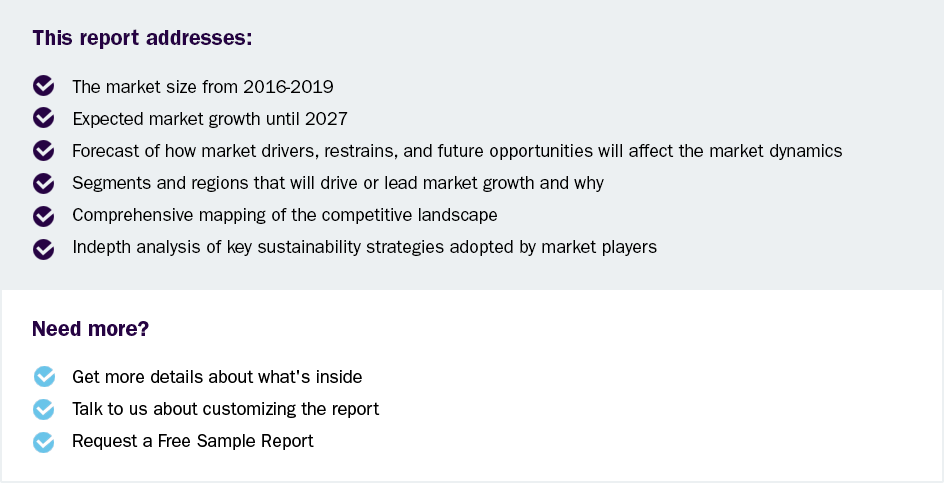Click checkmark icon beside market size 2016-2019
The image size is (944, 483).
(x=43, y=86)
